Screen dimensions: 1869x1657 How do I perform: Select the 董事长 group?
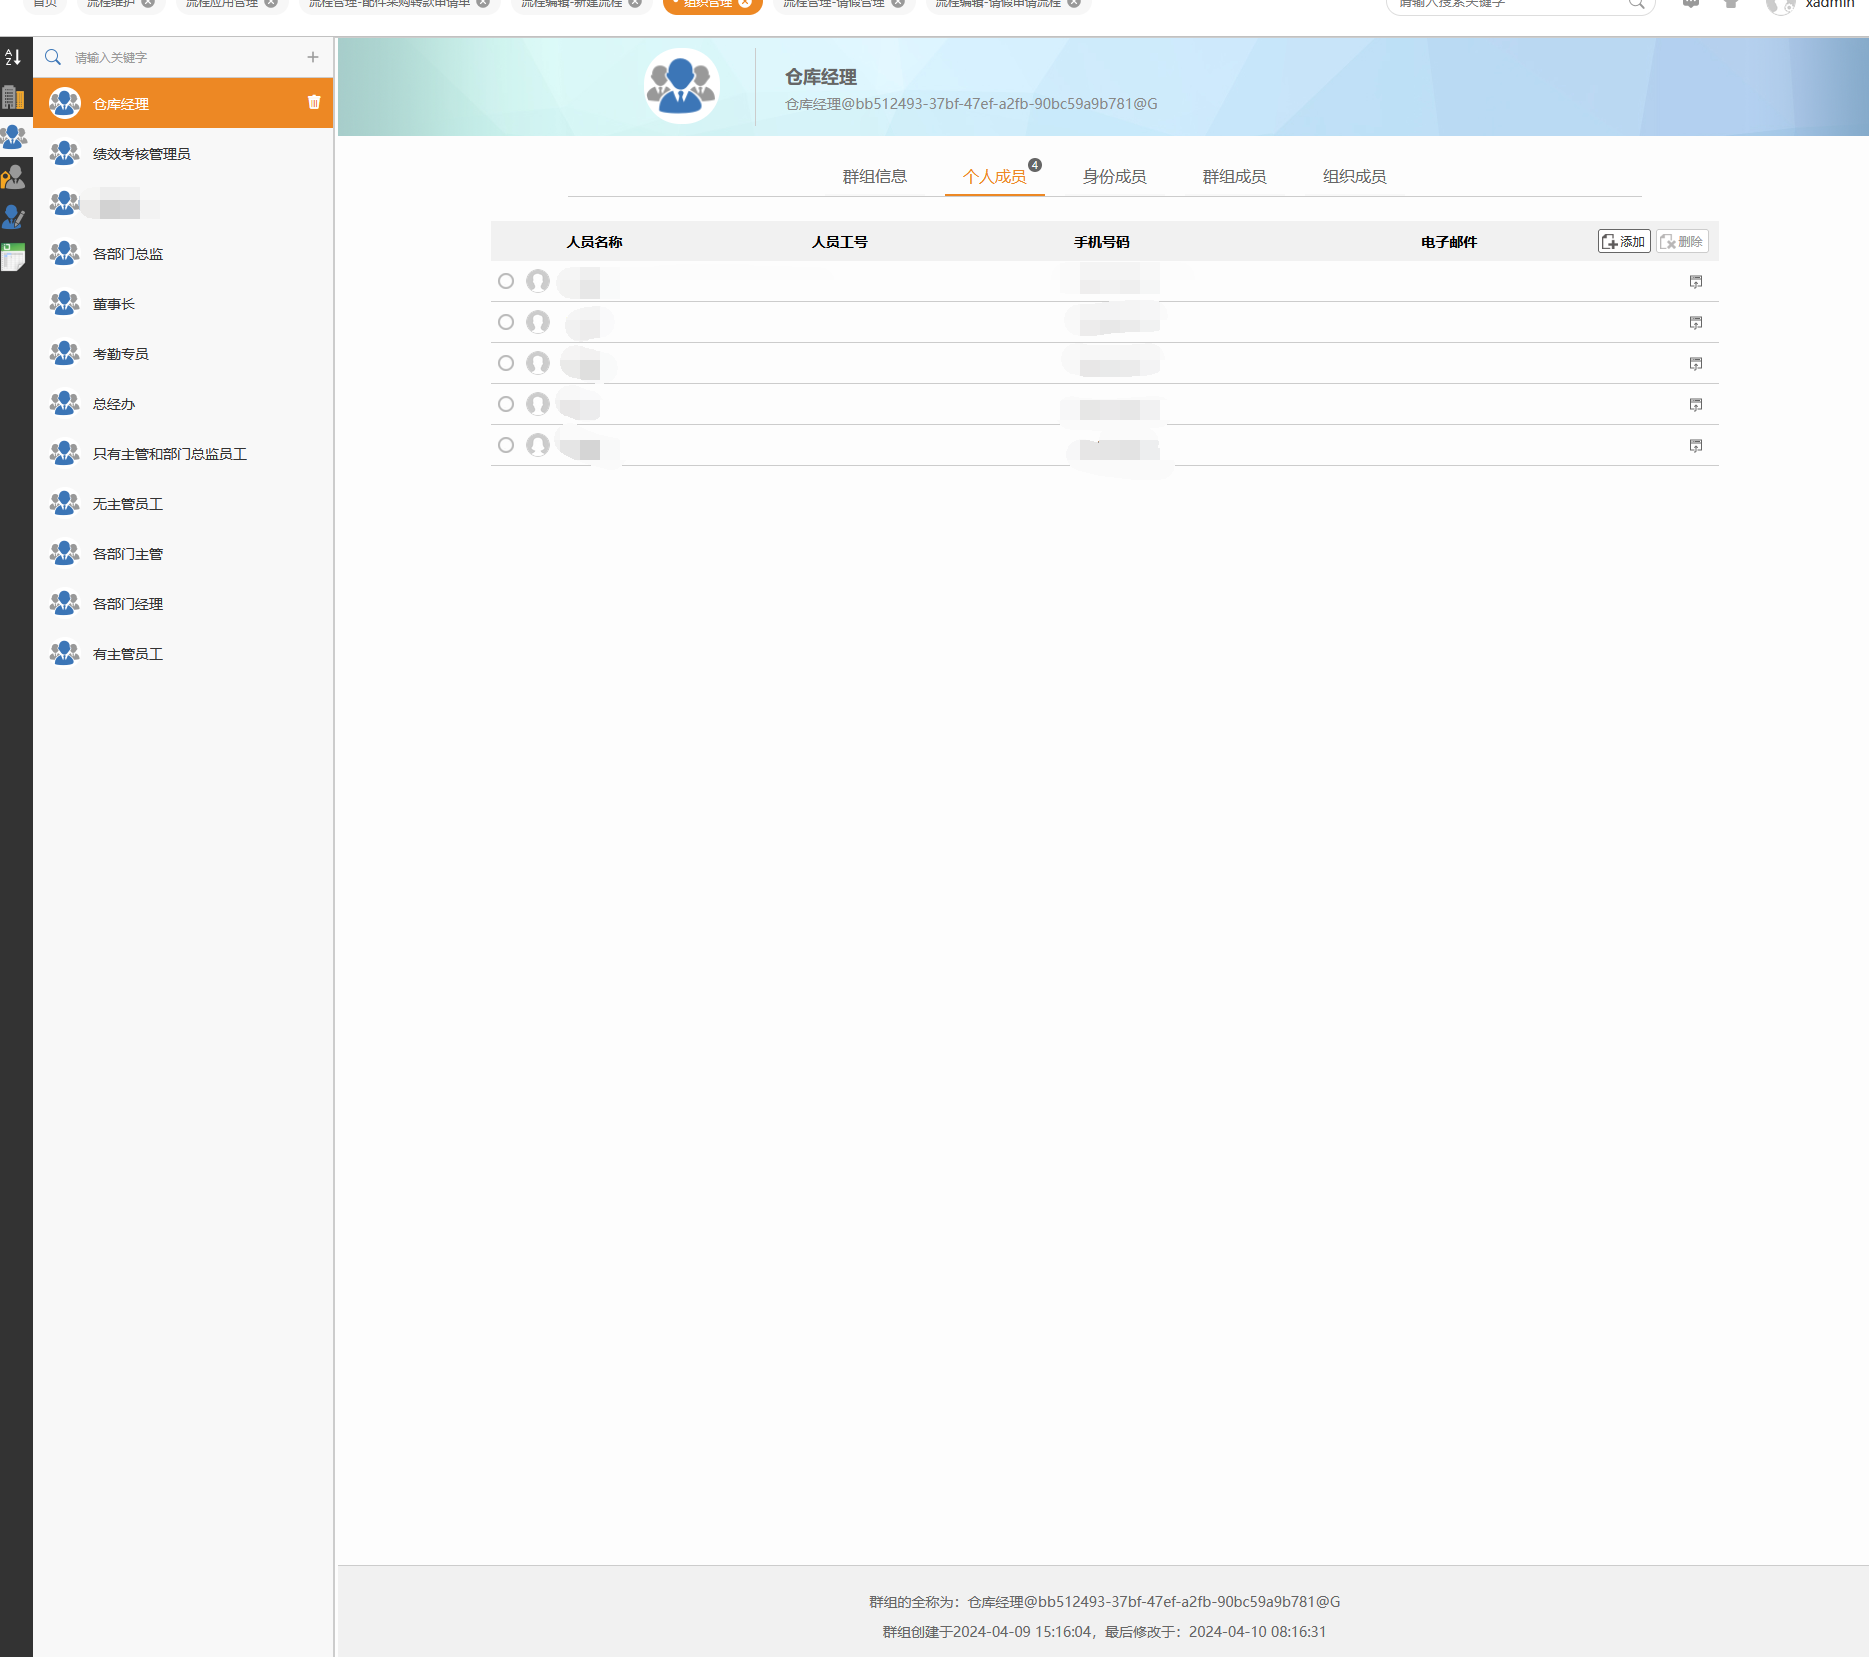click(183, 303)
